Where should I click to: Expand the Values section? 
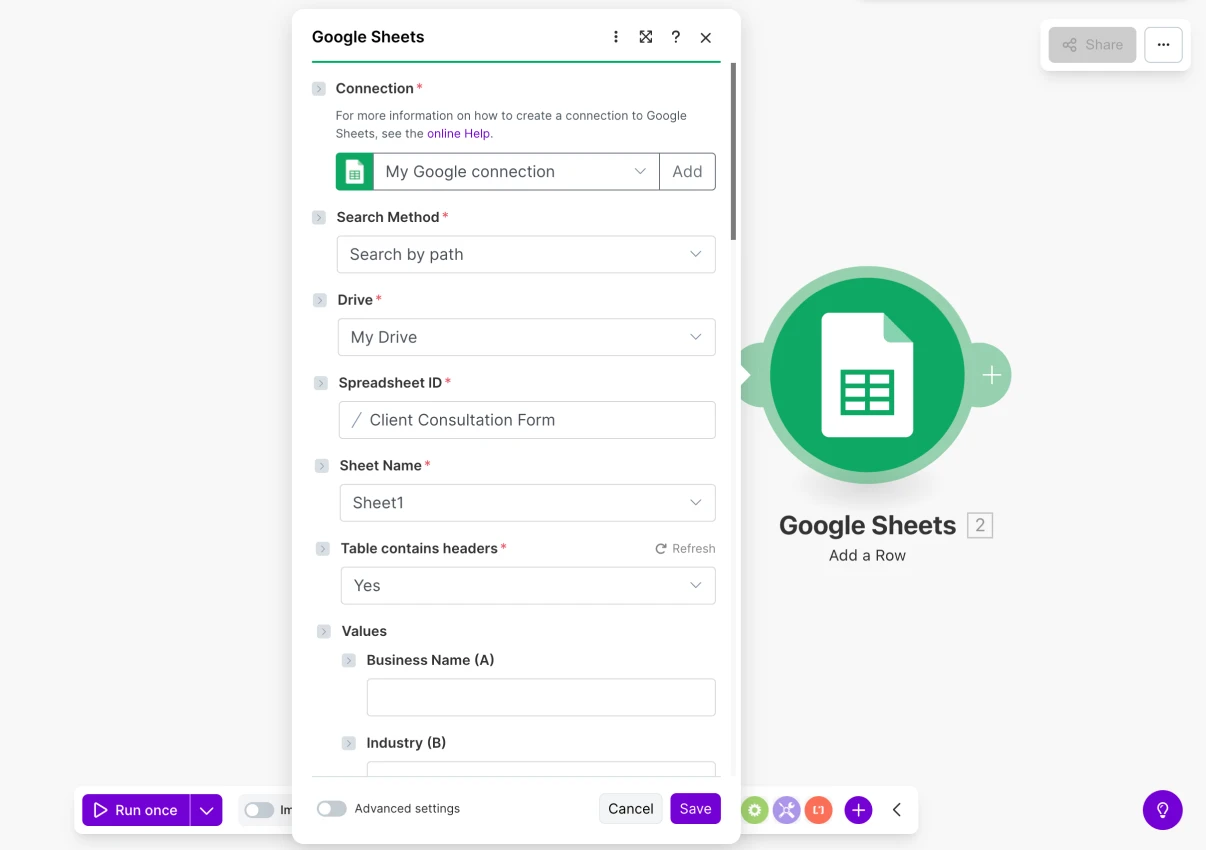[x=321, y=631]
